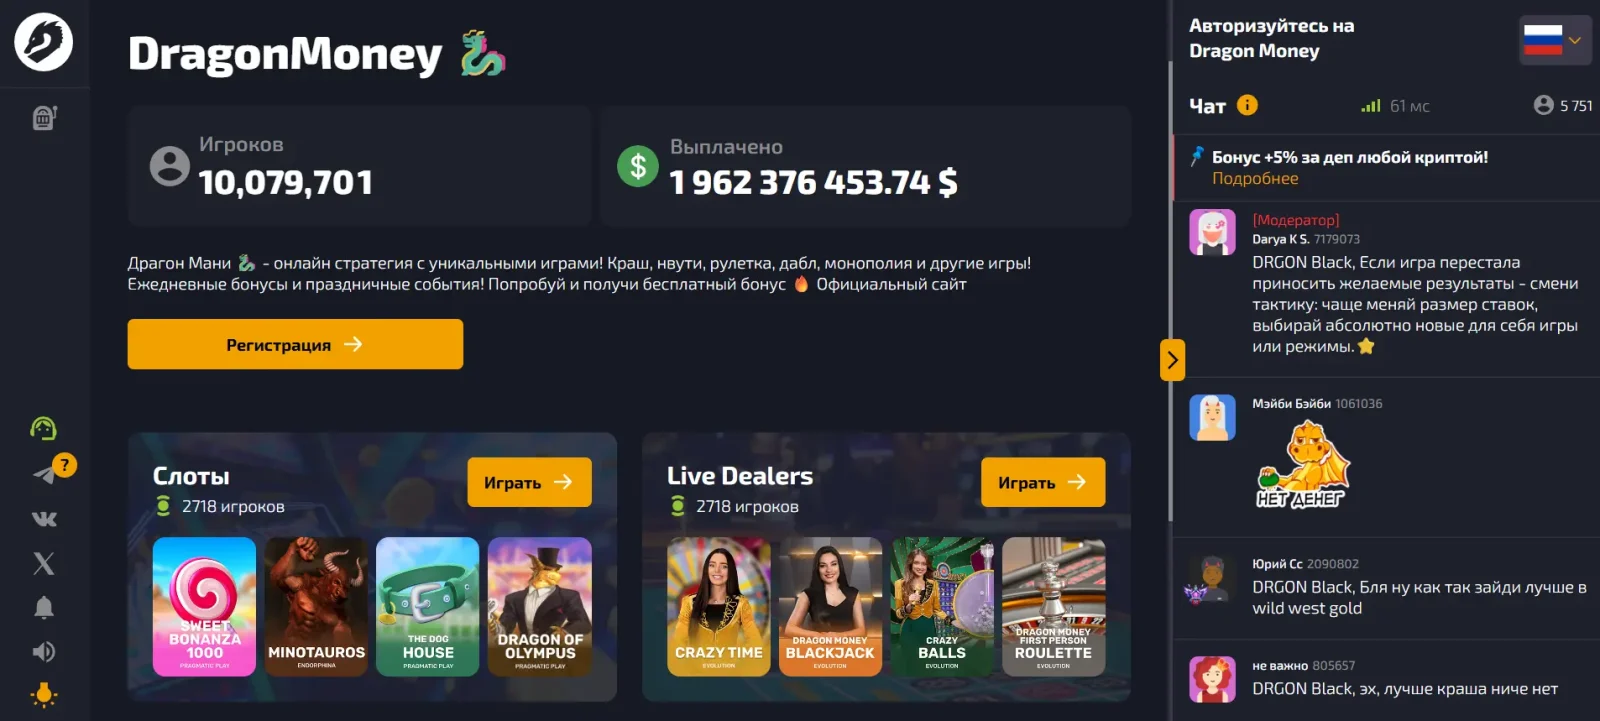Open the Подробнее bonus link in chat
This screenshot has width=1600, height=721.
point(1255,178)
